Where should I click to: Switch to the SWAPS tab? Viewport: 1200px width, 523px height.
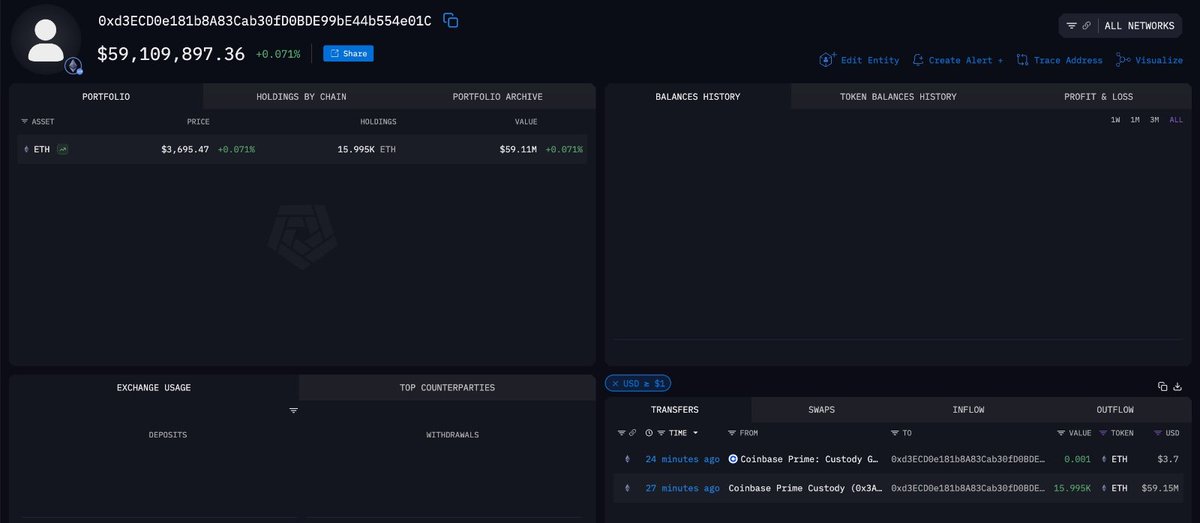(822, 410)
